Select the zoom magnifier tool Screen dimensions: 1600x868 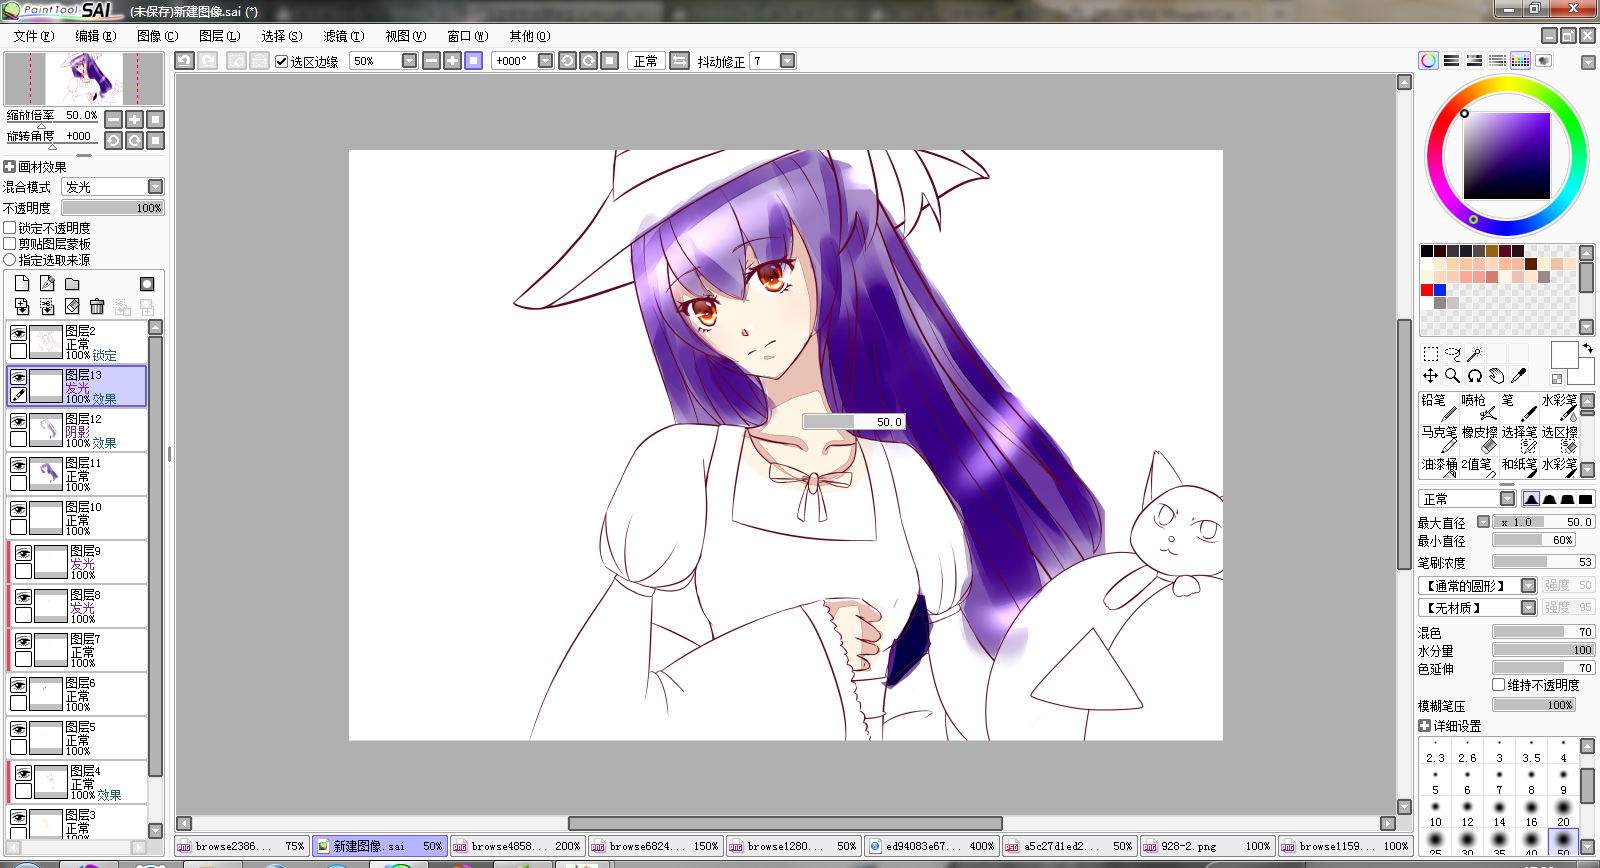click(1453, 376)
